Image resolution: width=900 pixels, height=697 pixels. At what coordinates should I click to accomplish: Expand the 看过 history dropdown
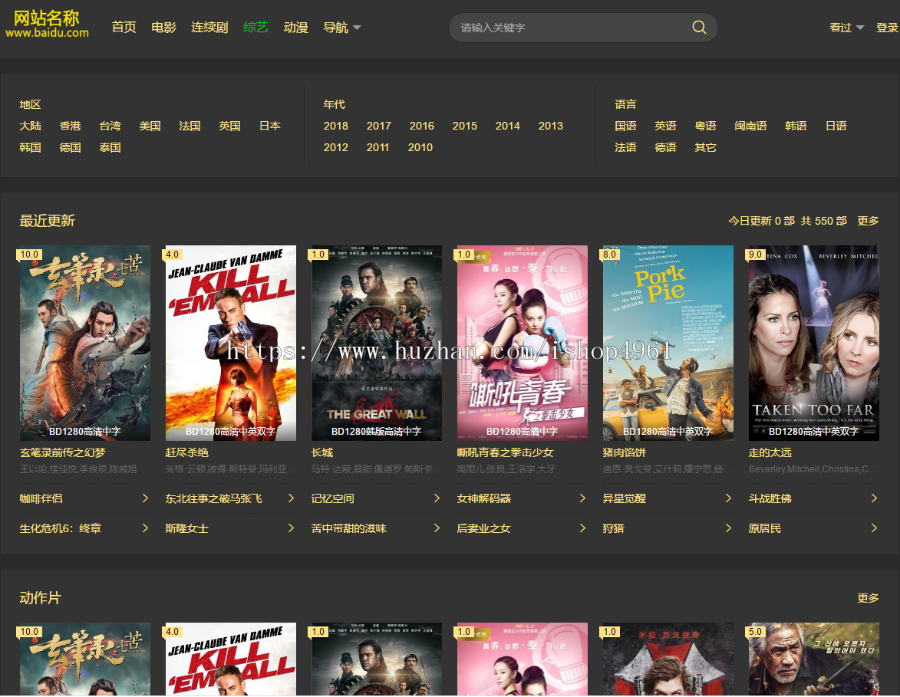pos(847,27)
